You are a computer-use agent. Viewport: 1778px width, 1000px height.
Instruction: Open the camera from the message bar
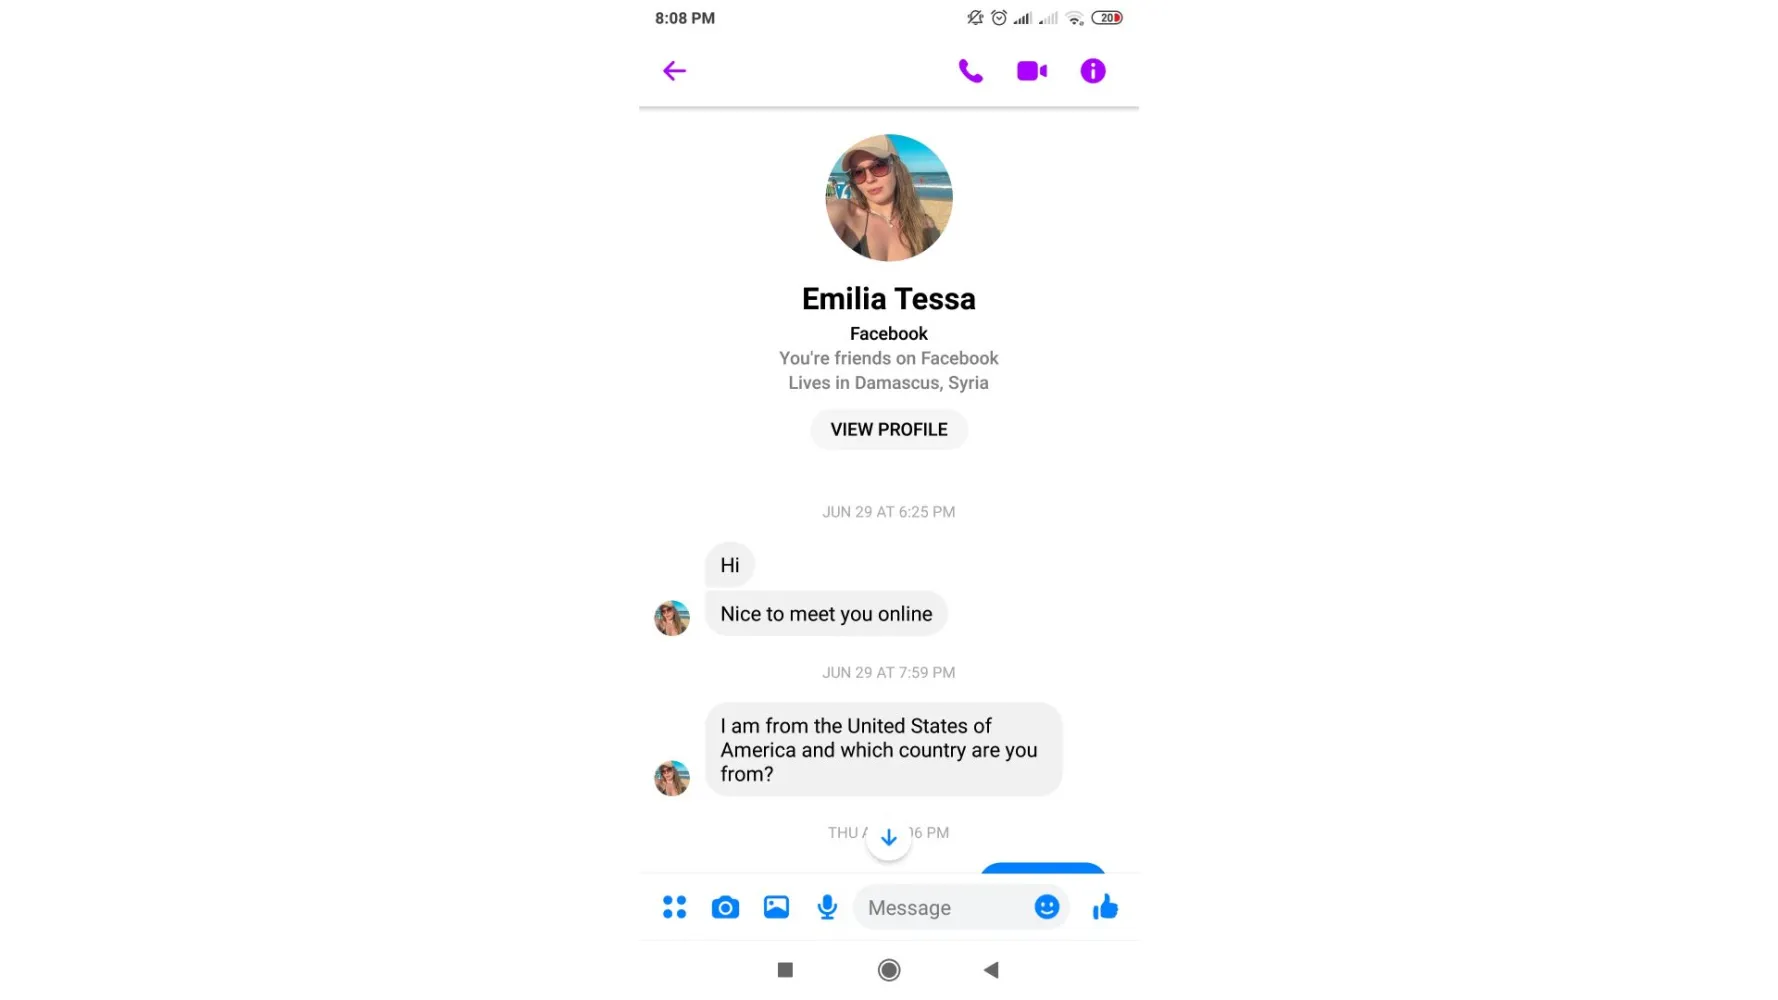pyautogui.click(x=725, y=907)
